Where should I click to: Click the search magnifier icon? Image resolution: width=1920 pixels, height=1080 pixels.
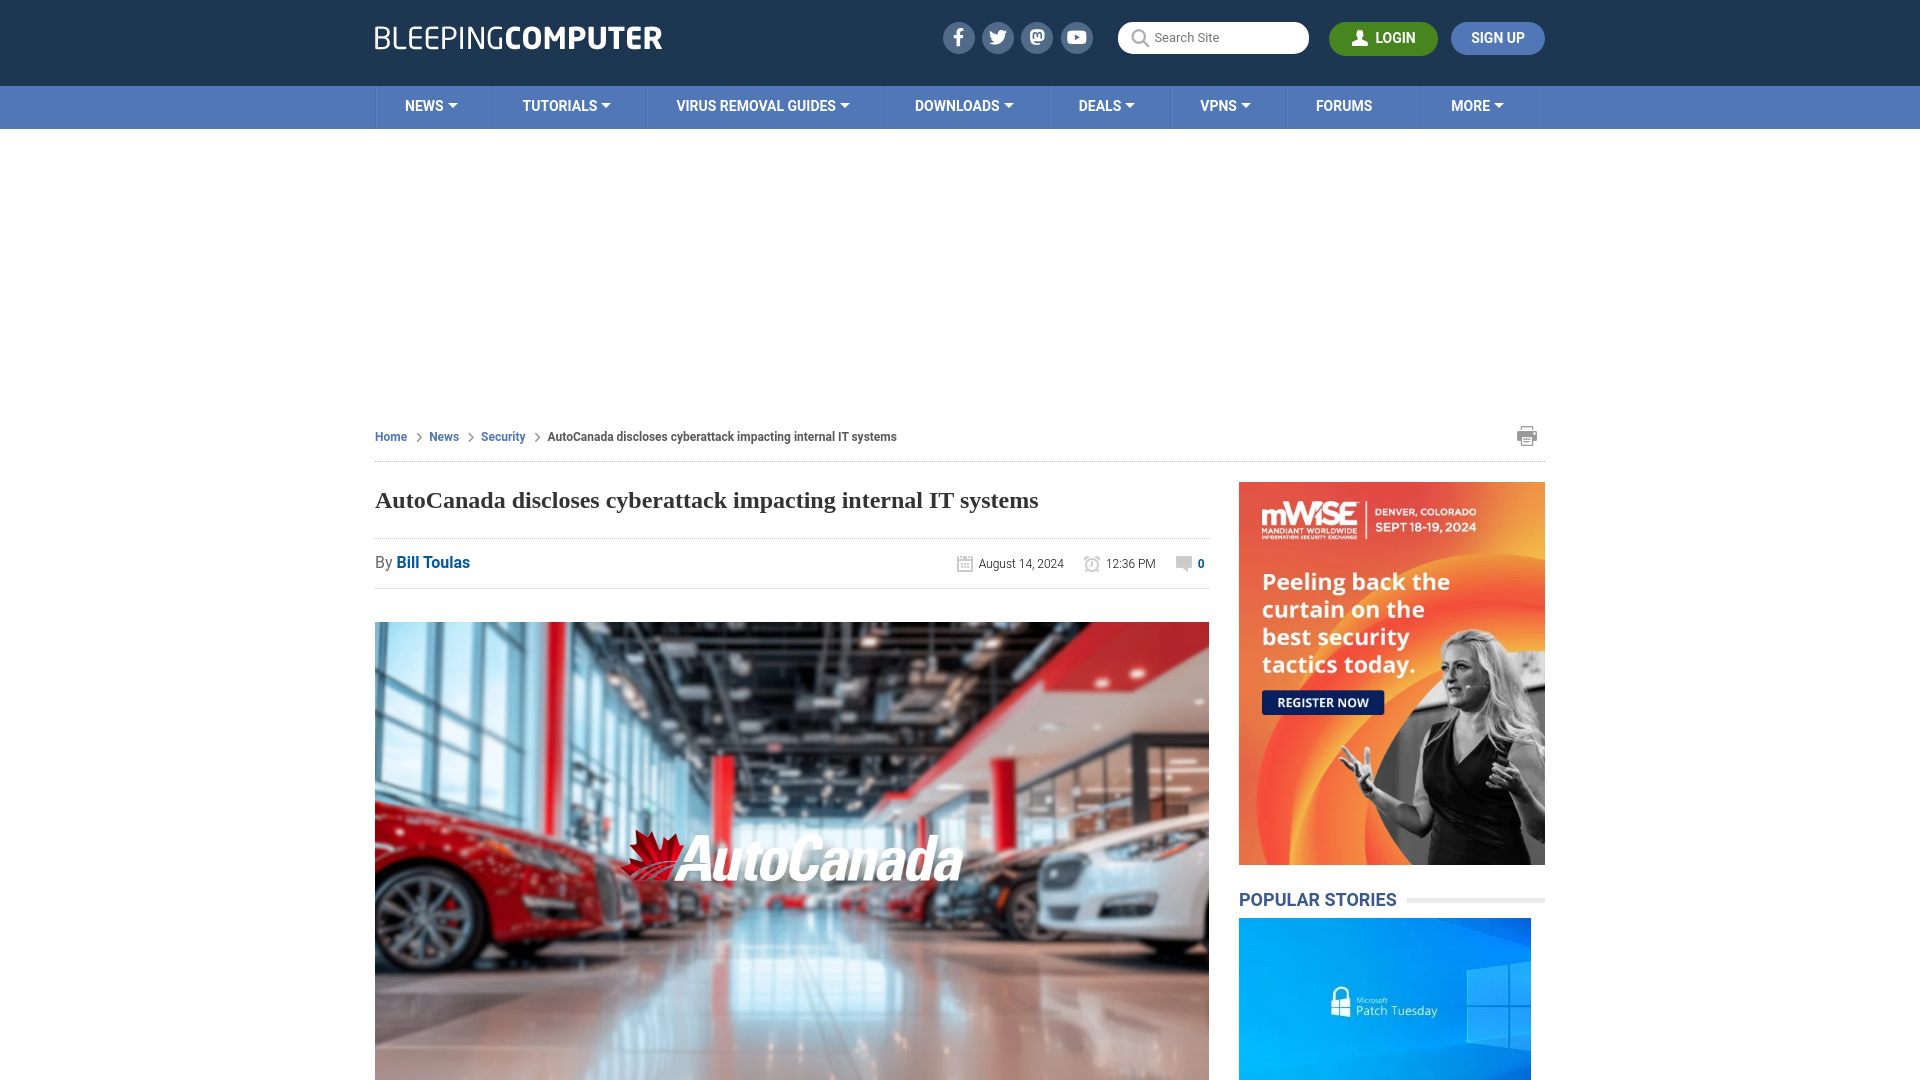[x=1139, y=38]
